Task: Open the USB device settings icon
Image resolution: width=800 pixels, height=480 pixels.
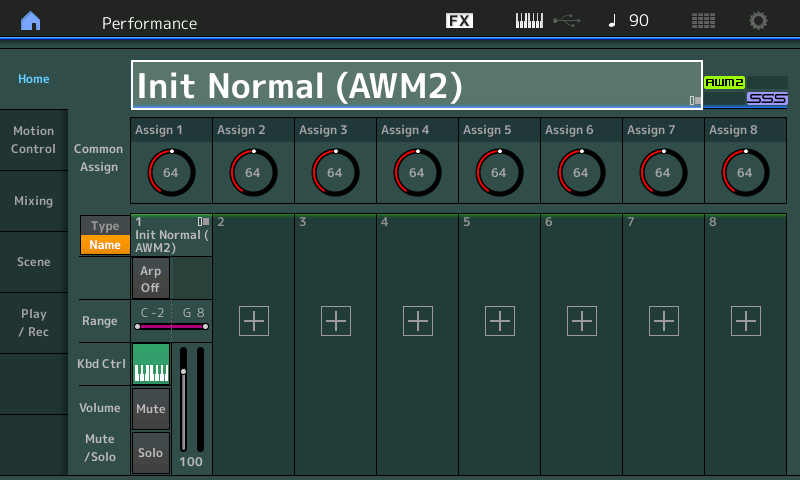Action: [x=566, y=21]
